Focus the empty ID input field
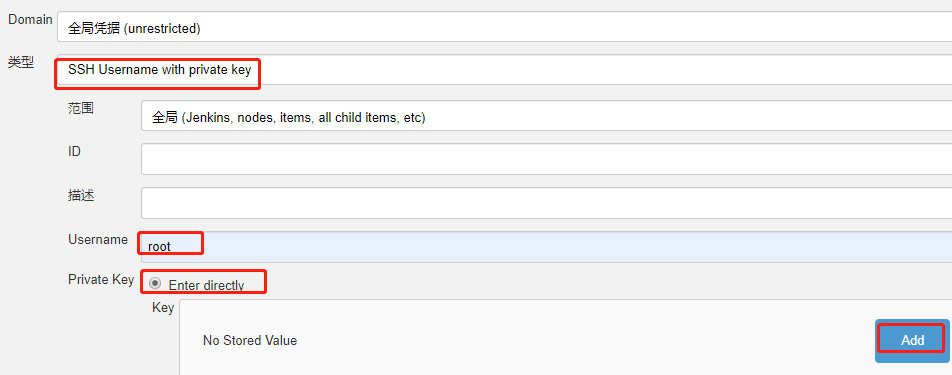The width and height of the screenshot is (952, 375). coord(546,159)
